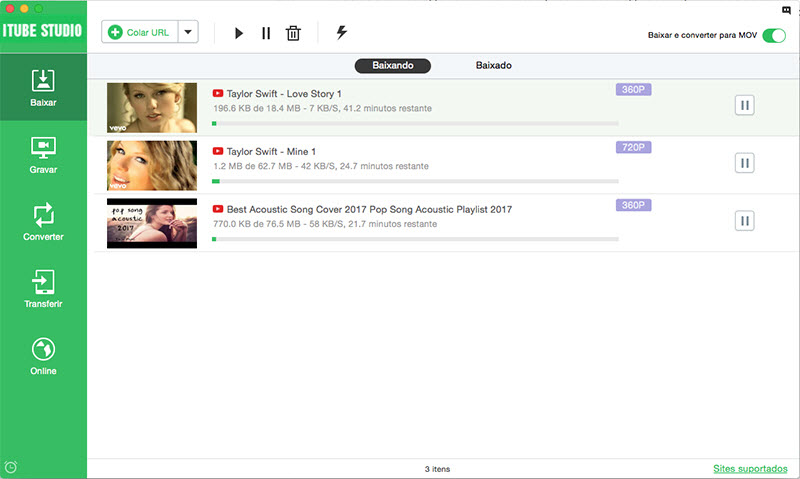Click the 360P badge on Love Story
800x479 pixels.
point(633,89)
